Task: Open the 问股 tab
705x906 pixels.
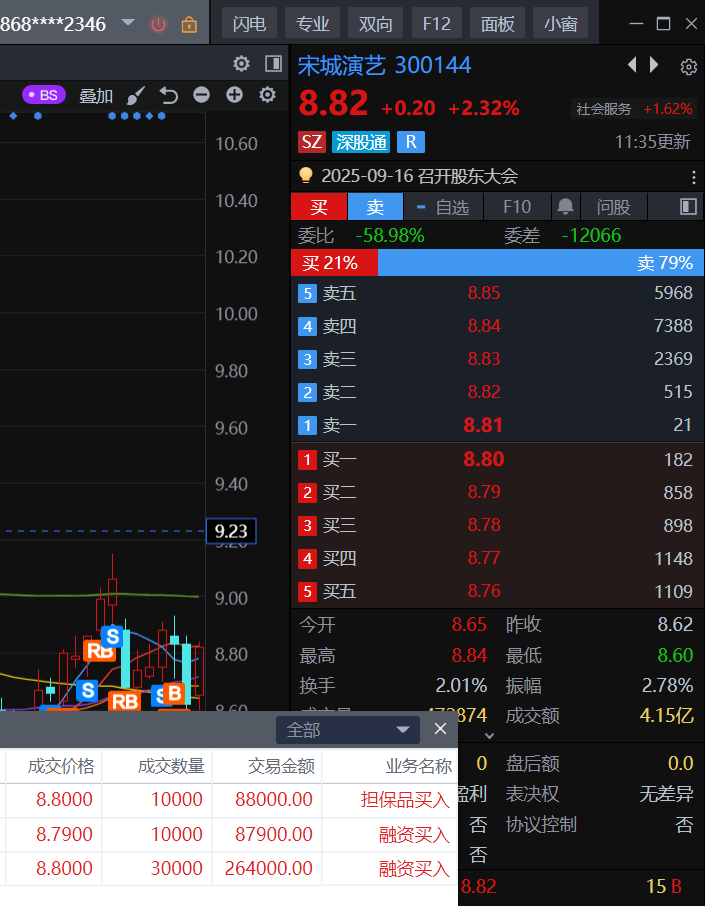Action: [x=613, y=206]
